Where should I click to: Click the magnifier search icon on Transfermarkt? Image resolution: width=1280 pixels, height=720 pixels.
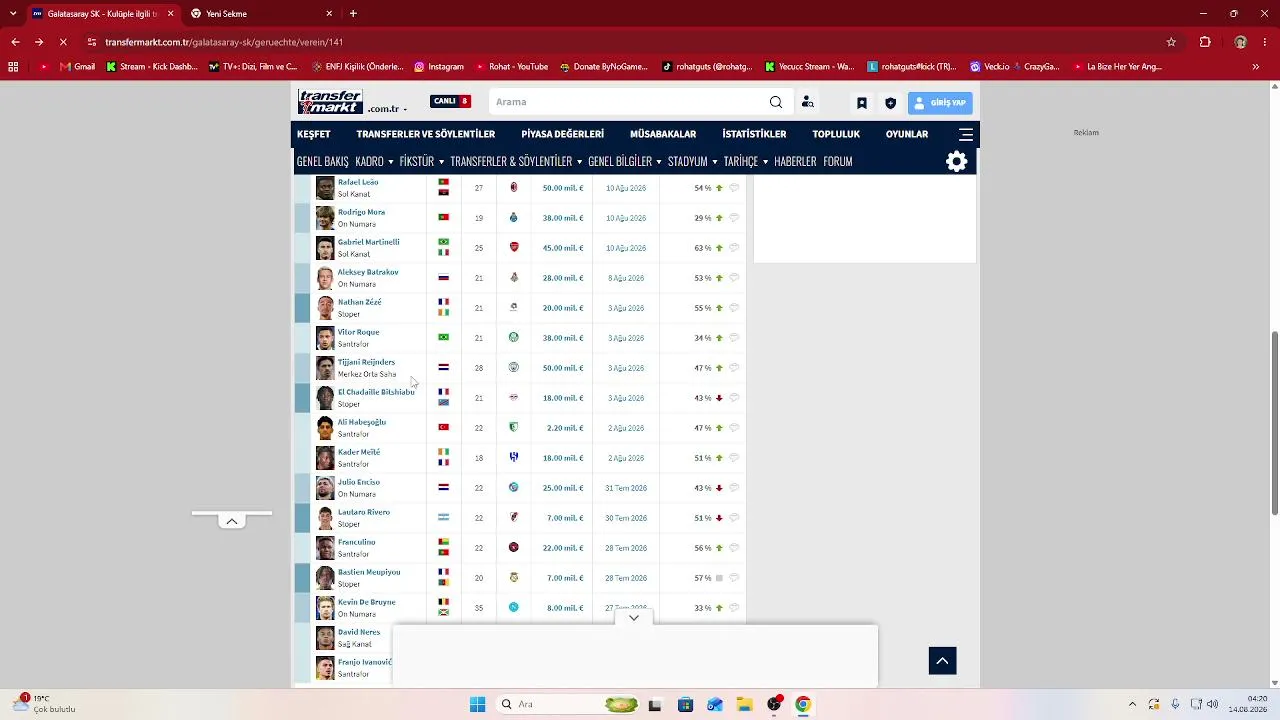click(x=776, y=102)
